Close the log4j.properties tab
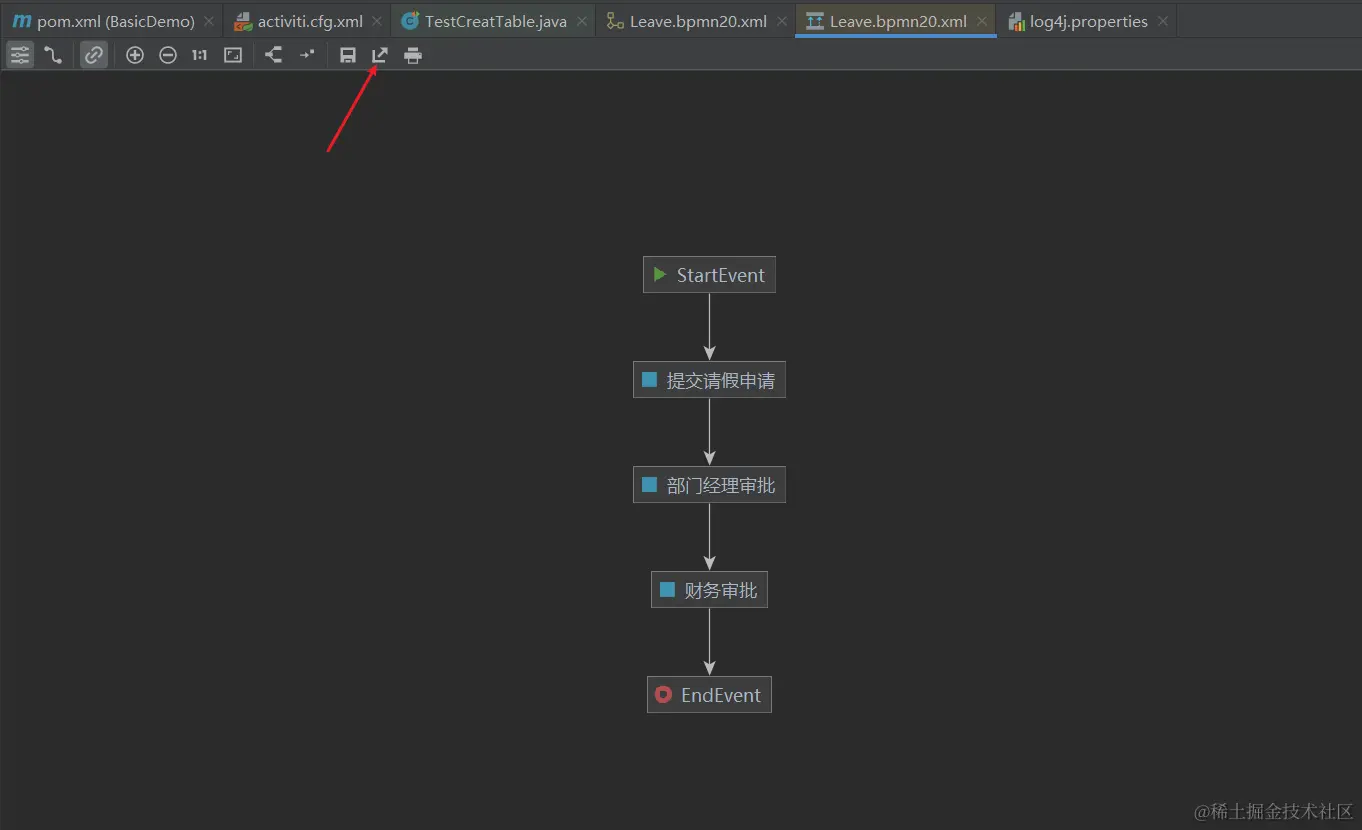 [1162, 21]
